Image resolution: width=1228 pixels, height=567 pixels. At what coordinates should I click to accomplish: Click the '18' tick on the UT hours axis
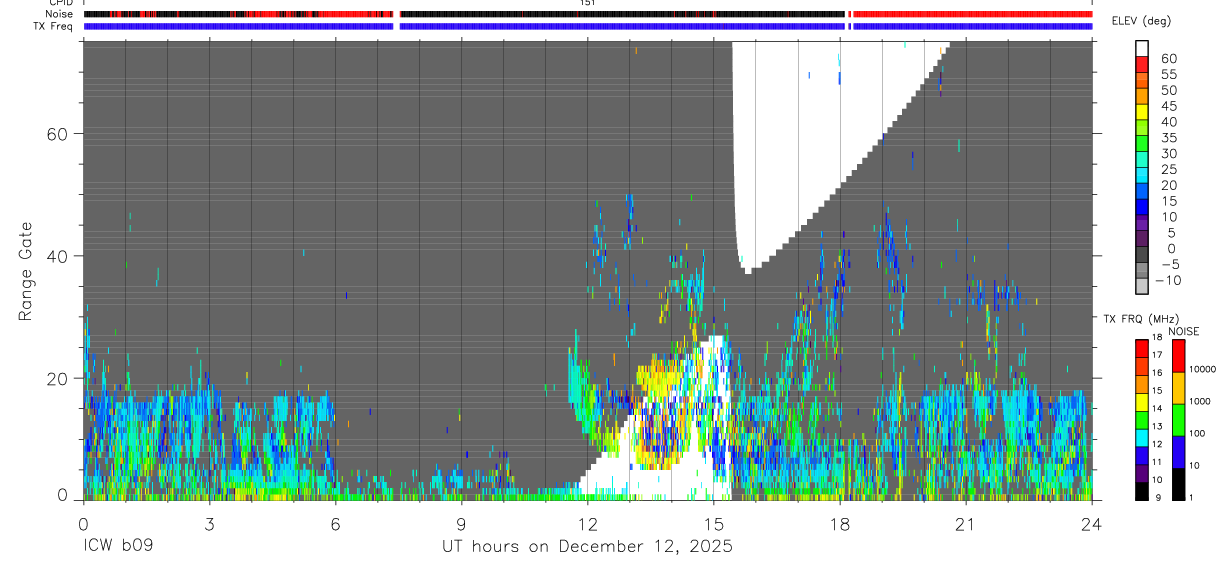pyautogui.click(x=840, y=523)
